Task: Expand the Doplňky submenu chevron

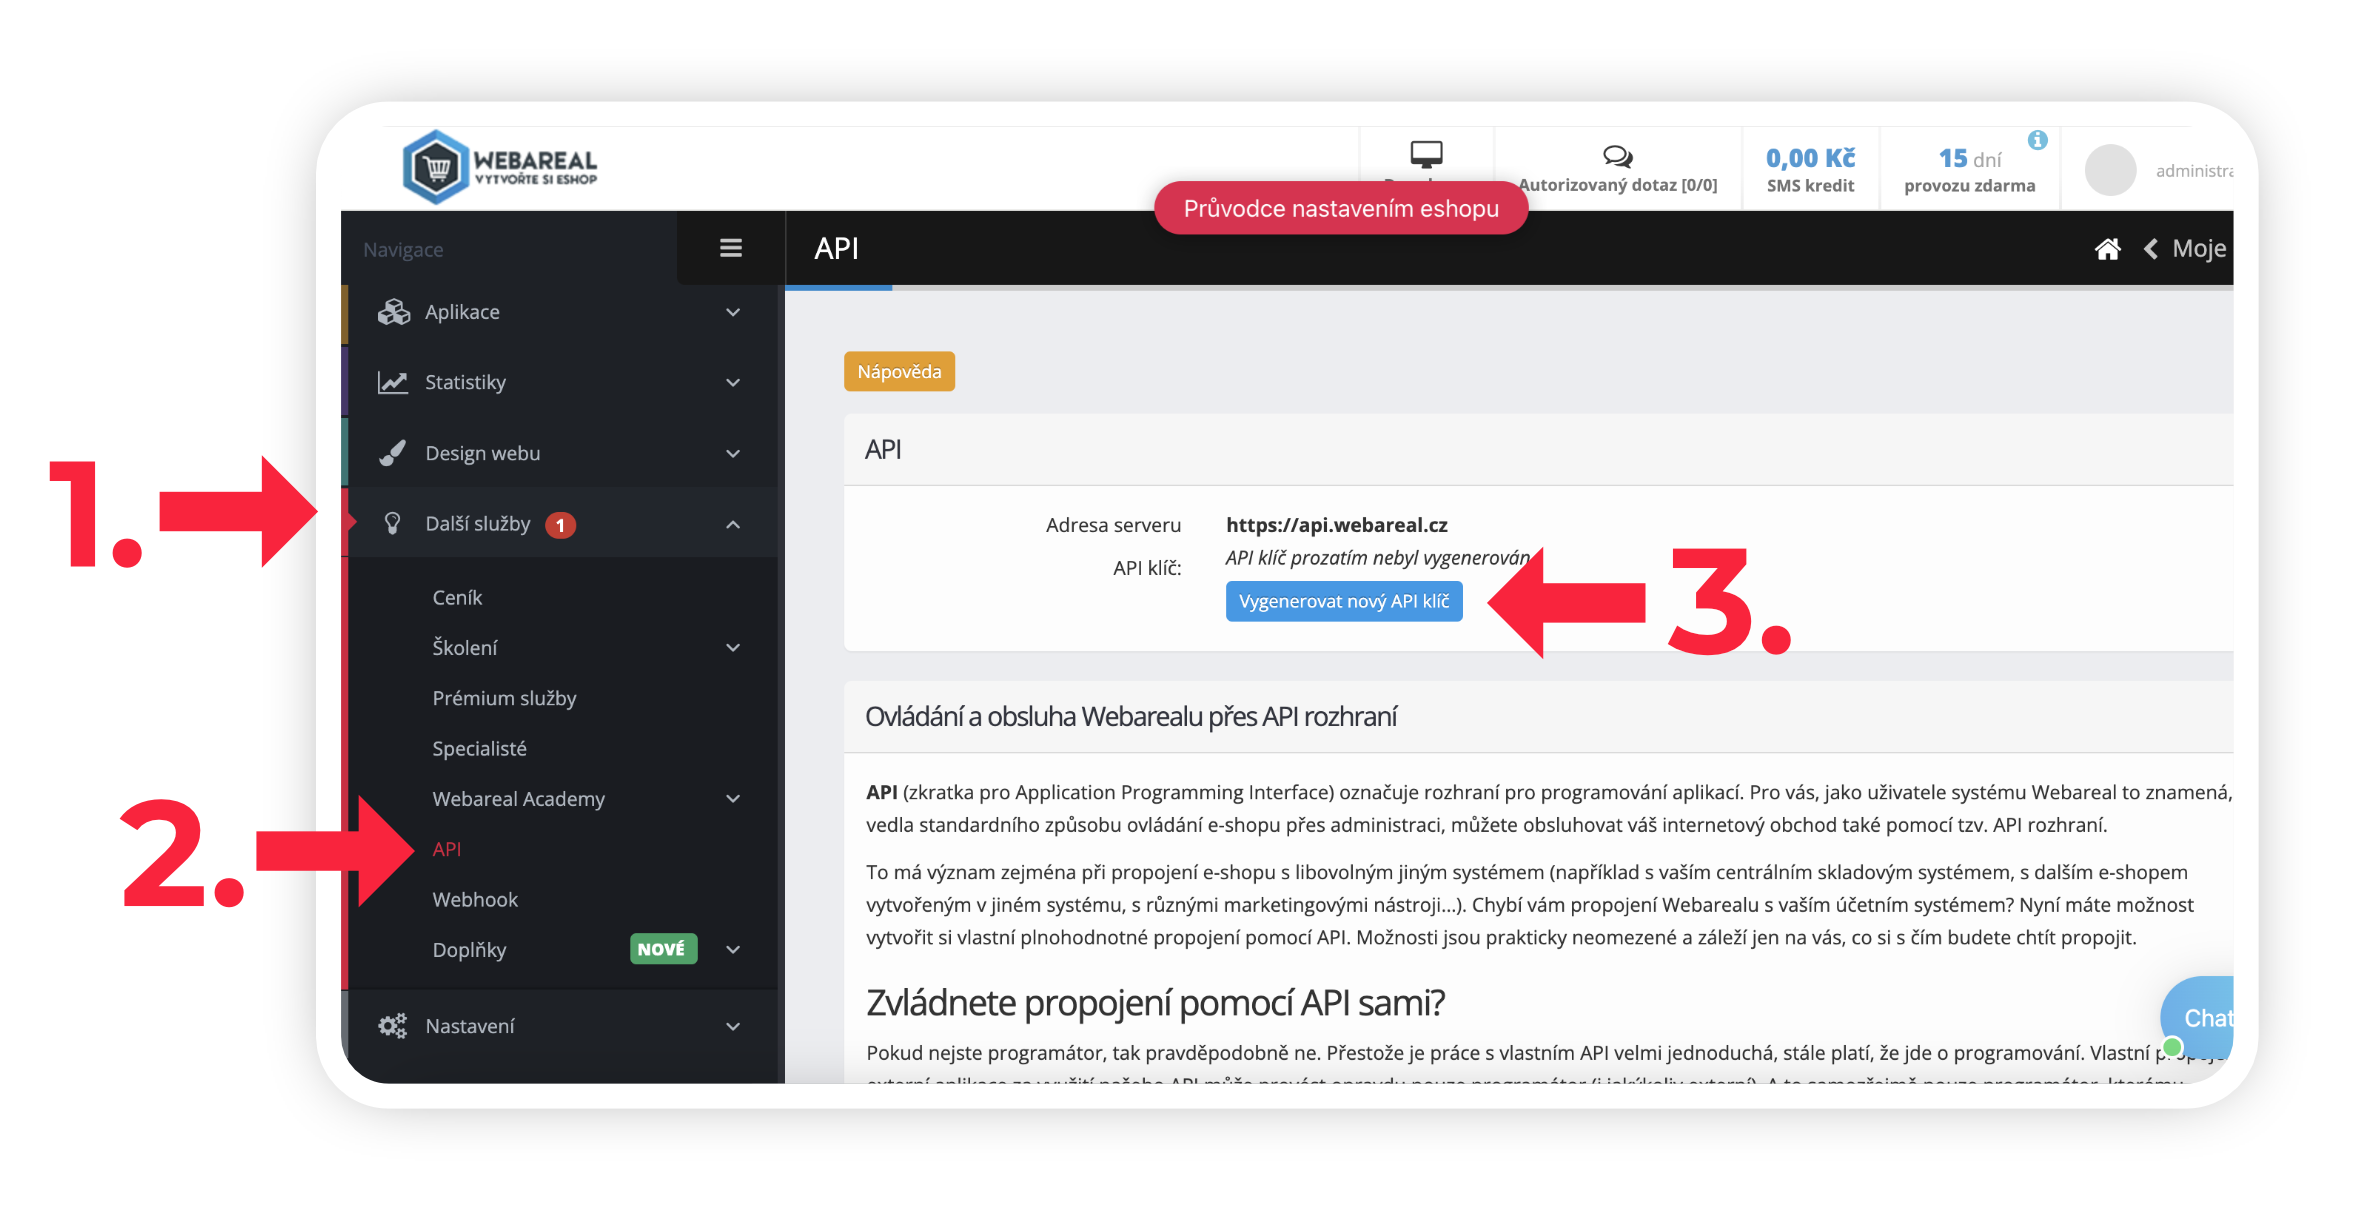Action: tap(733, 949)
